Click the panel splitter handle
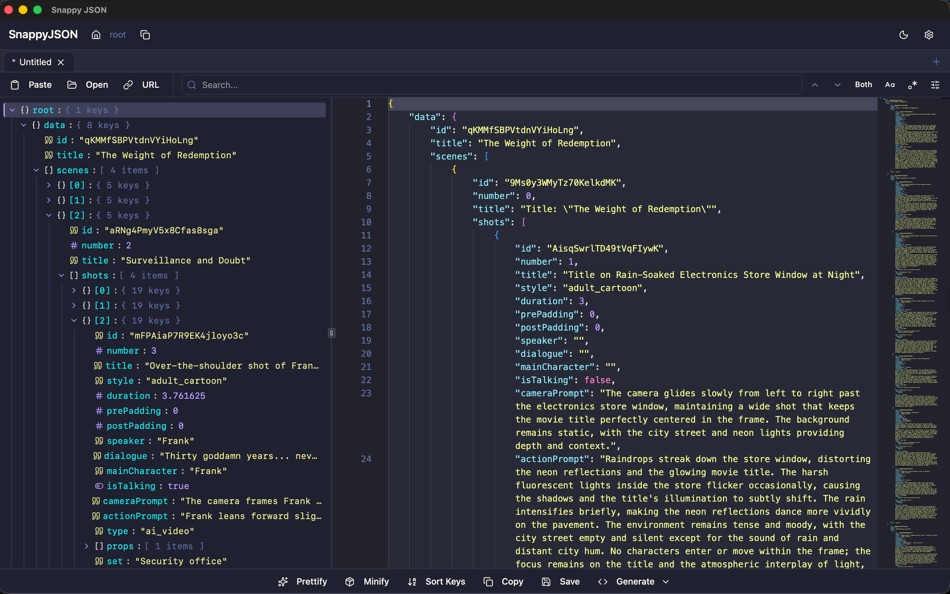950x594 pixels. [x=331, y=333]
